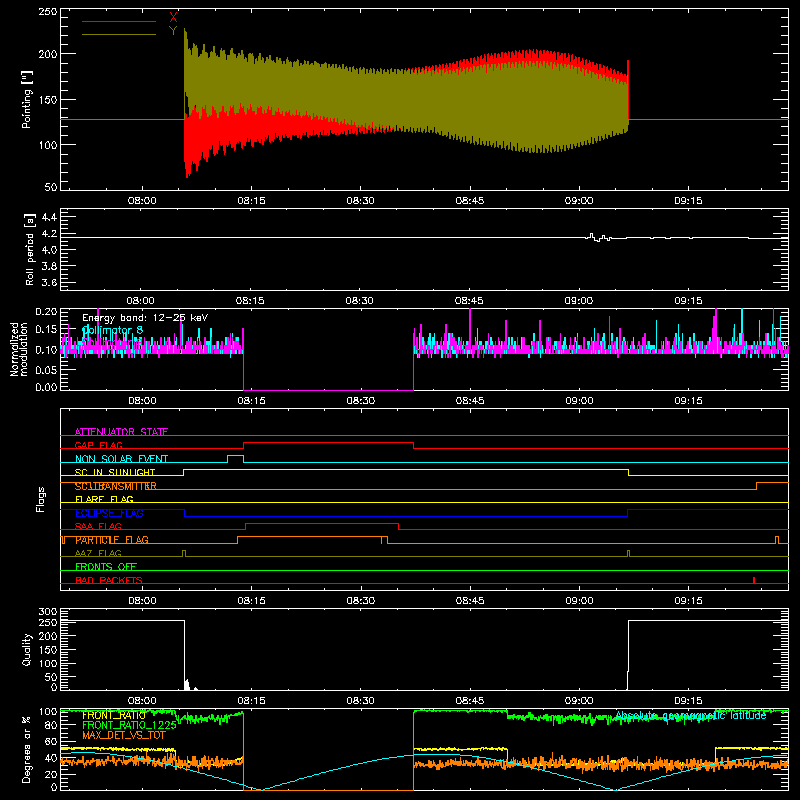Click the yellow 'FRONT_RATIO' legend label

coord(114,716)
